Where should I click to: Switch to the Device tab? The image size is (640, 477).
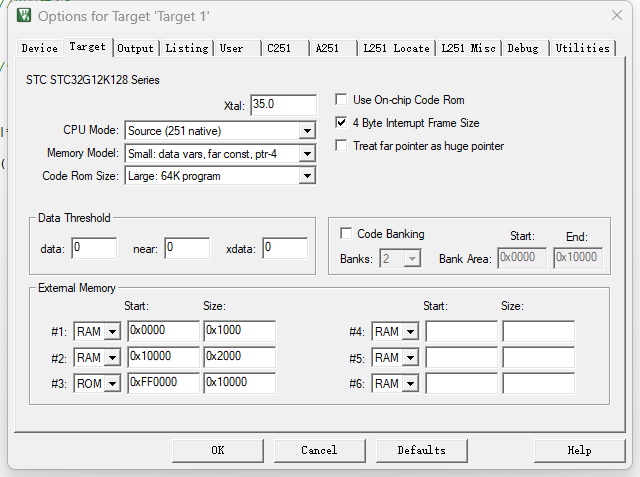pyautogui.click(x=40, y=48)
